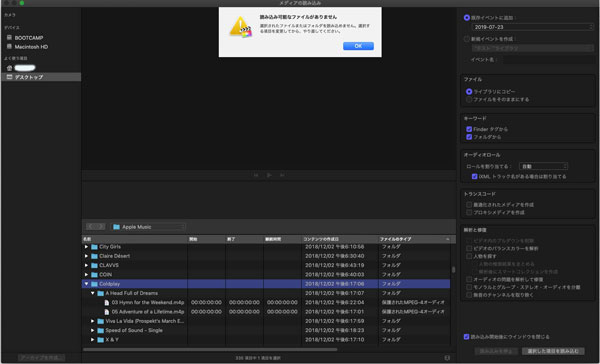Click the CLAVVS folder icon
The width and height of the screenshot is (600, 364).
94,265
